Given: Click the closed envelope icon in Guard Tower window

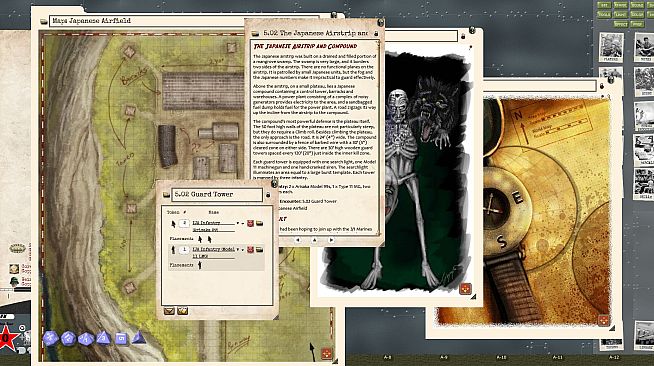Looking at the screenshot, I should click(x=169, y=311).
